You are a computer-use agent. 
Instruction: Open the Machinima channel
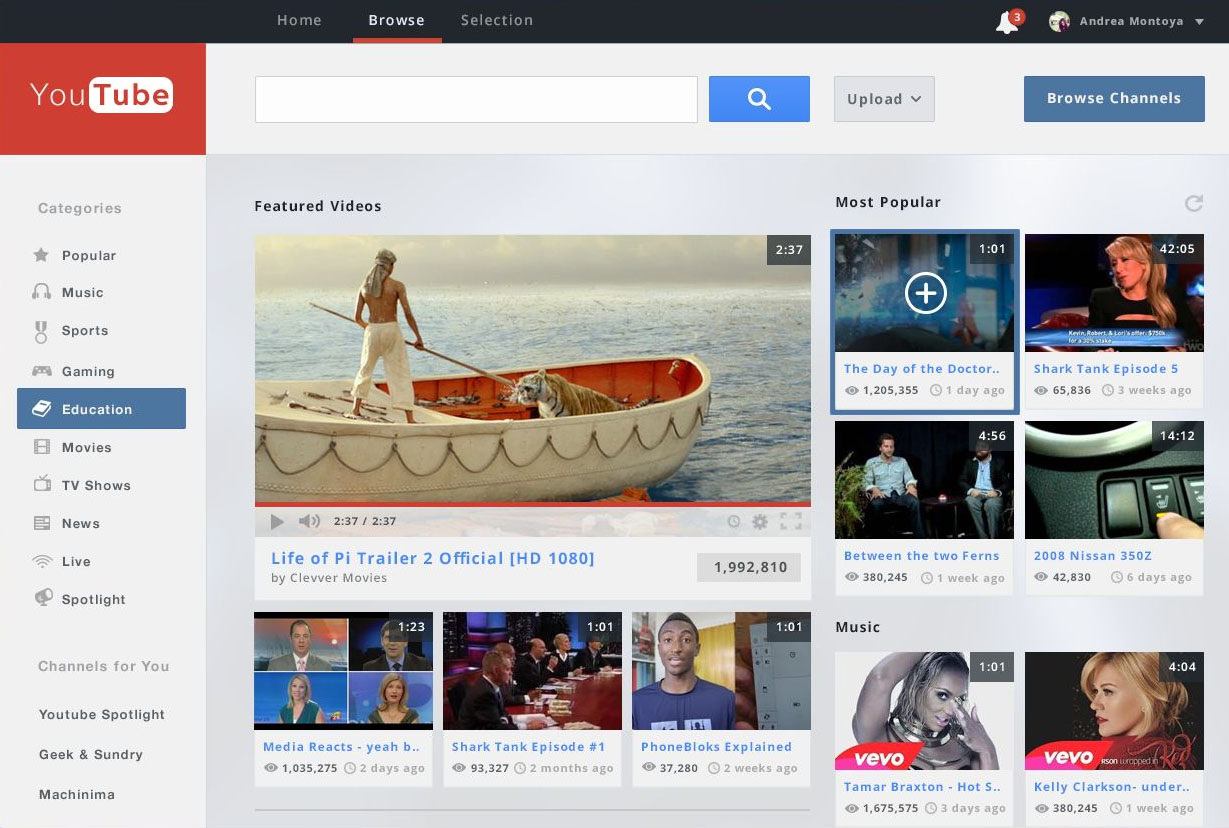pyautogui.click(x=77, y=795)
